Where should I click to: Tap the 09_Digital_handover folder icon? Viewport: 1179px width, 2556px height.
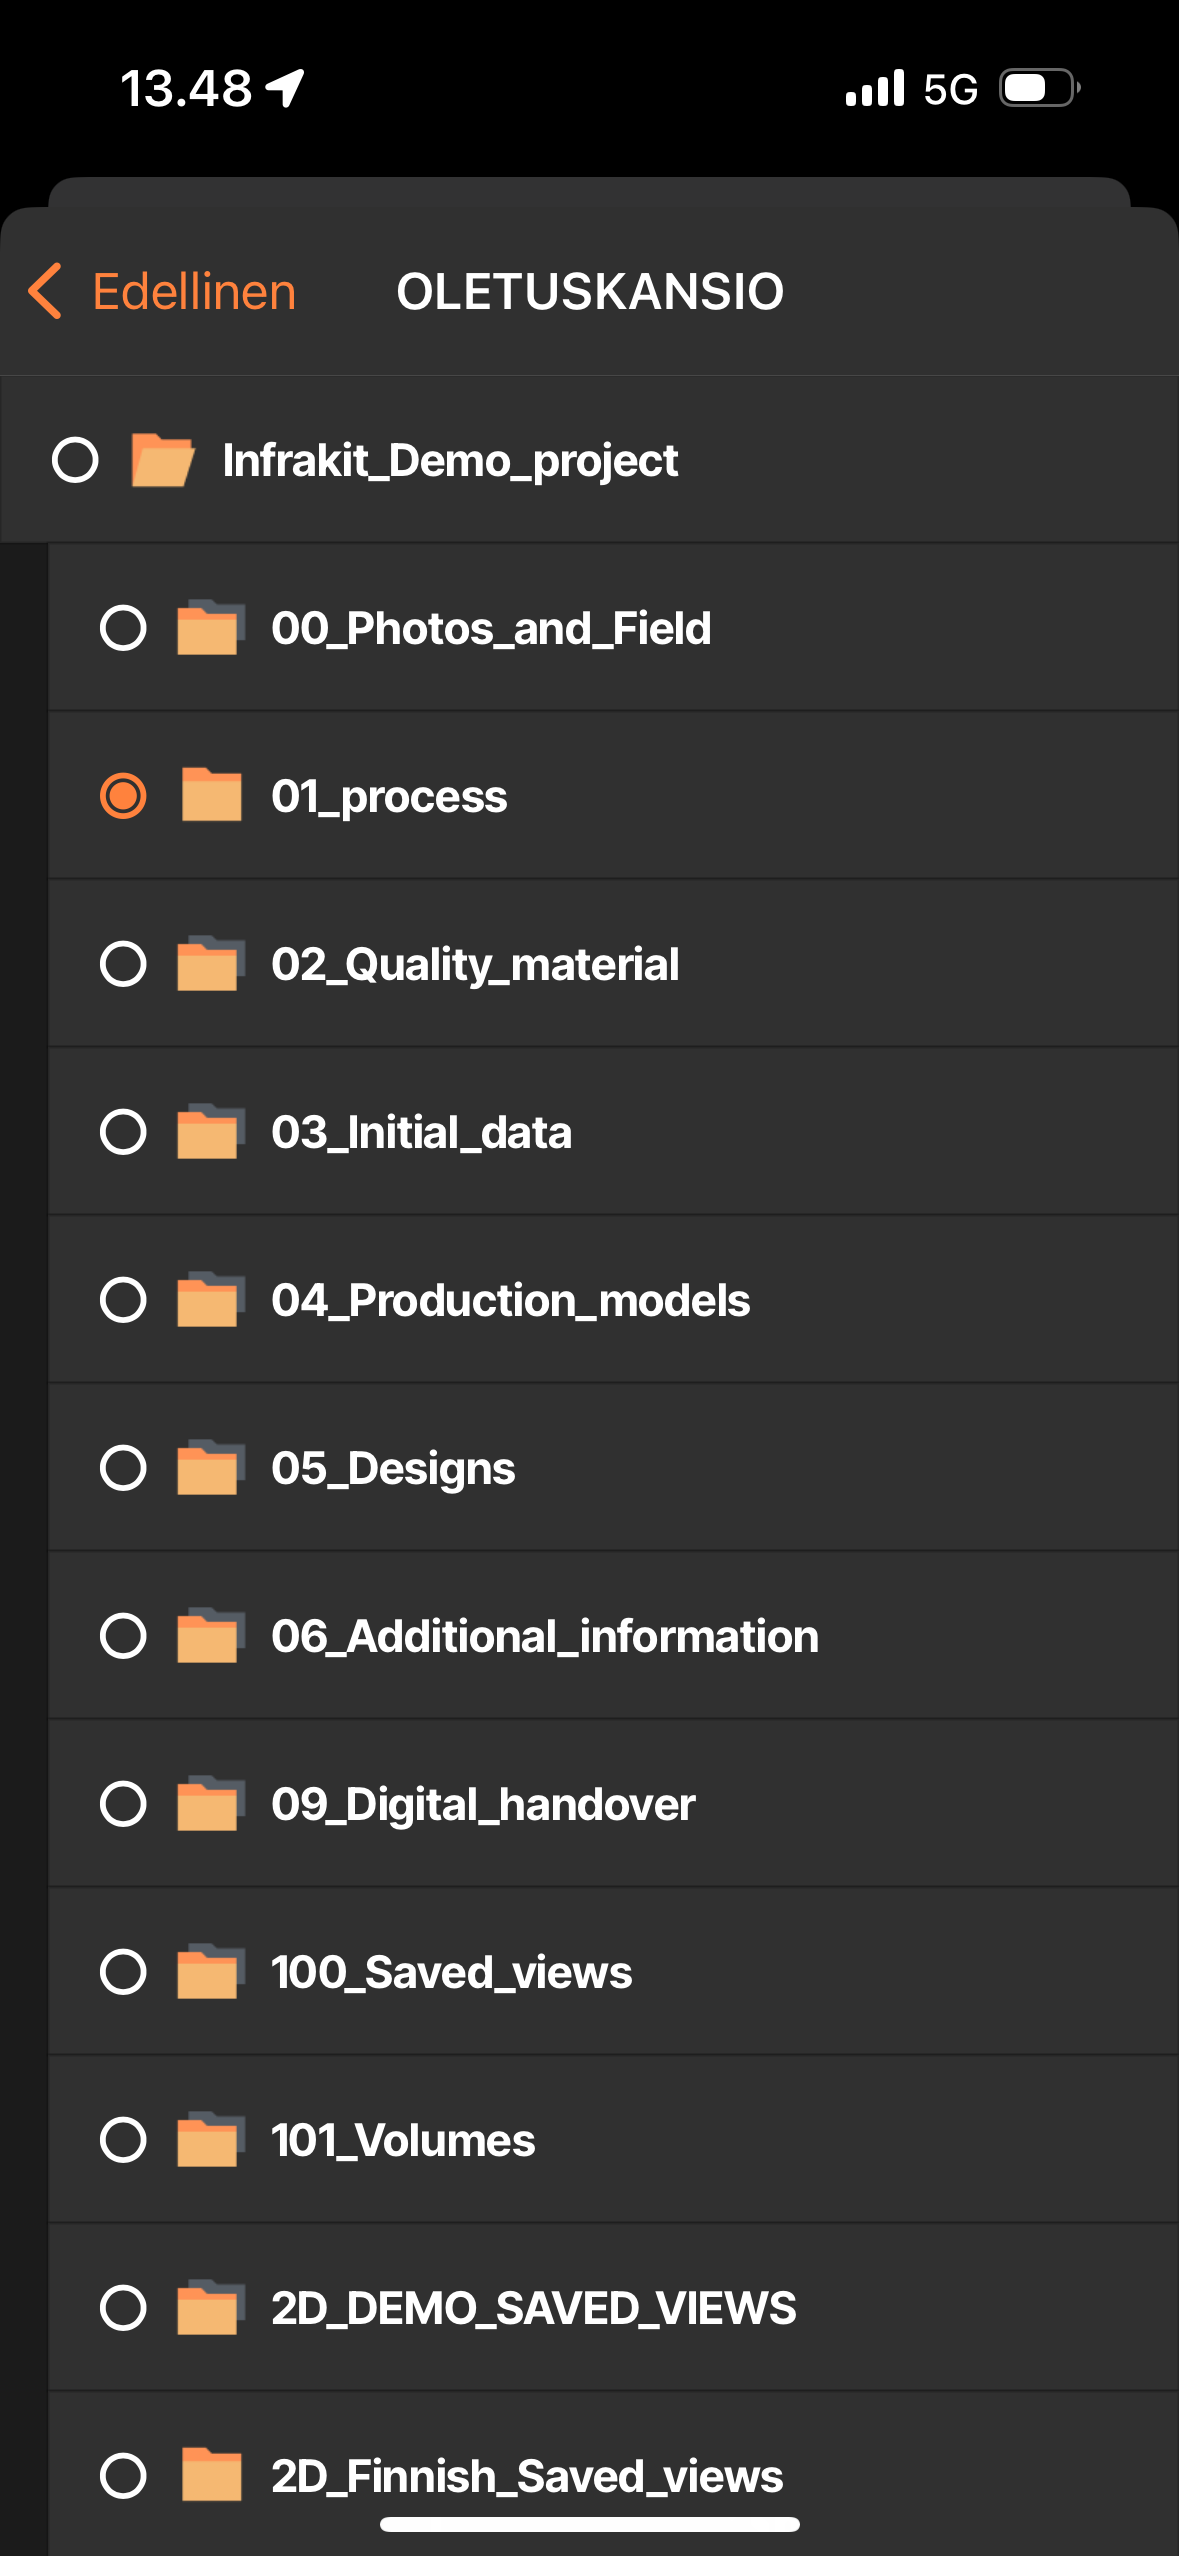(x=210, y=1804)
